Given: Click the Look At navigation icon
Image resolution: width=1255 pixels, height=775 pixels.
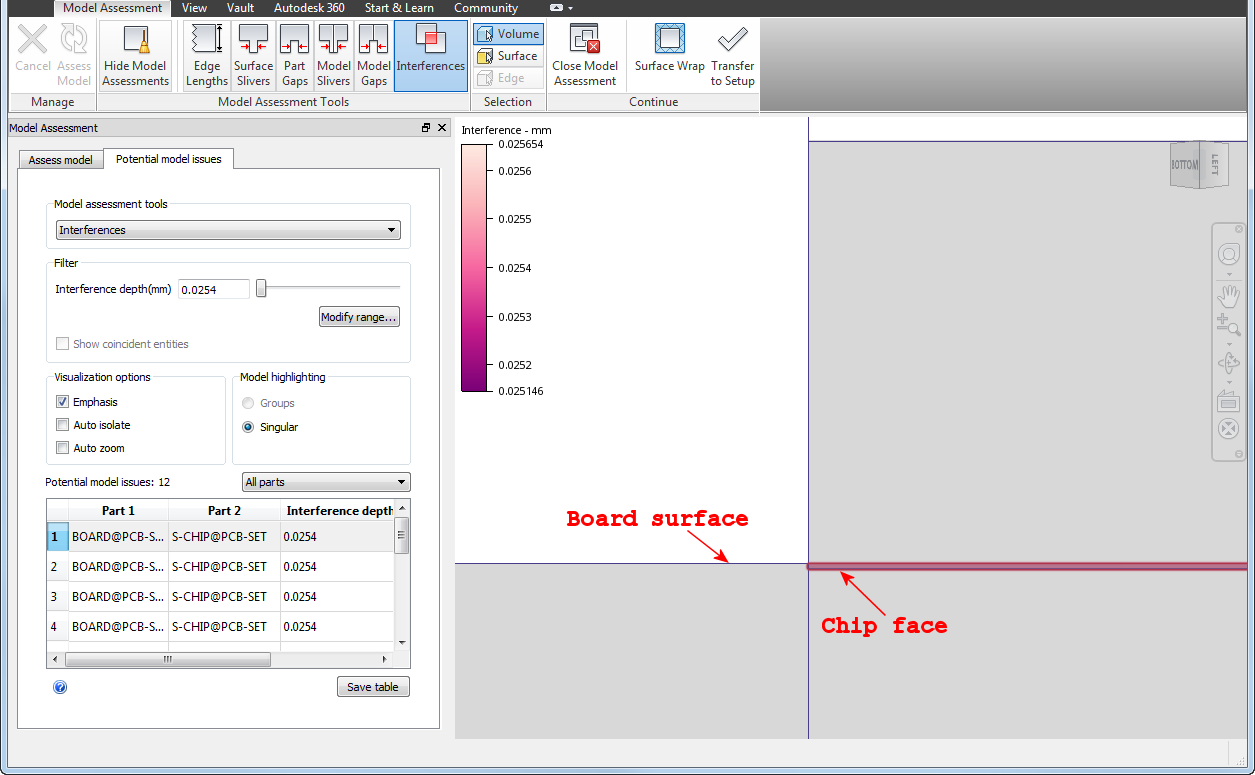Looking at the screenshot, I should [1228, 402].
